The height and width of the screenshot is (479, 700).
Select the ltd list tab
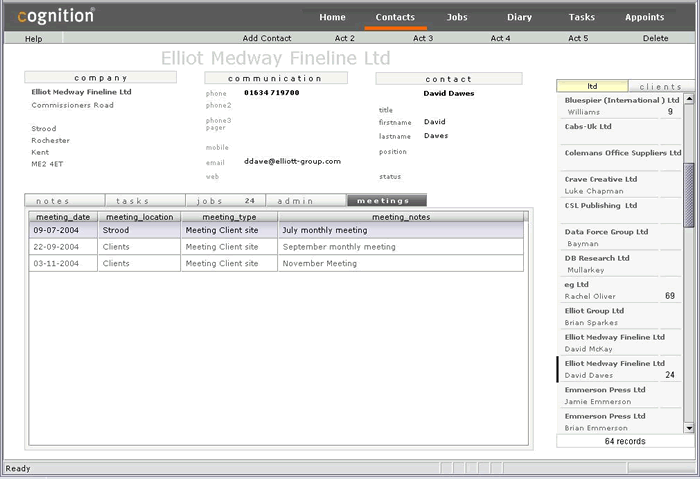point(592,86)
